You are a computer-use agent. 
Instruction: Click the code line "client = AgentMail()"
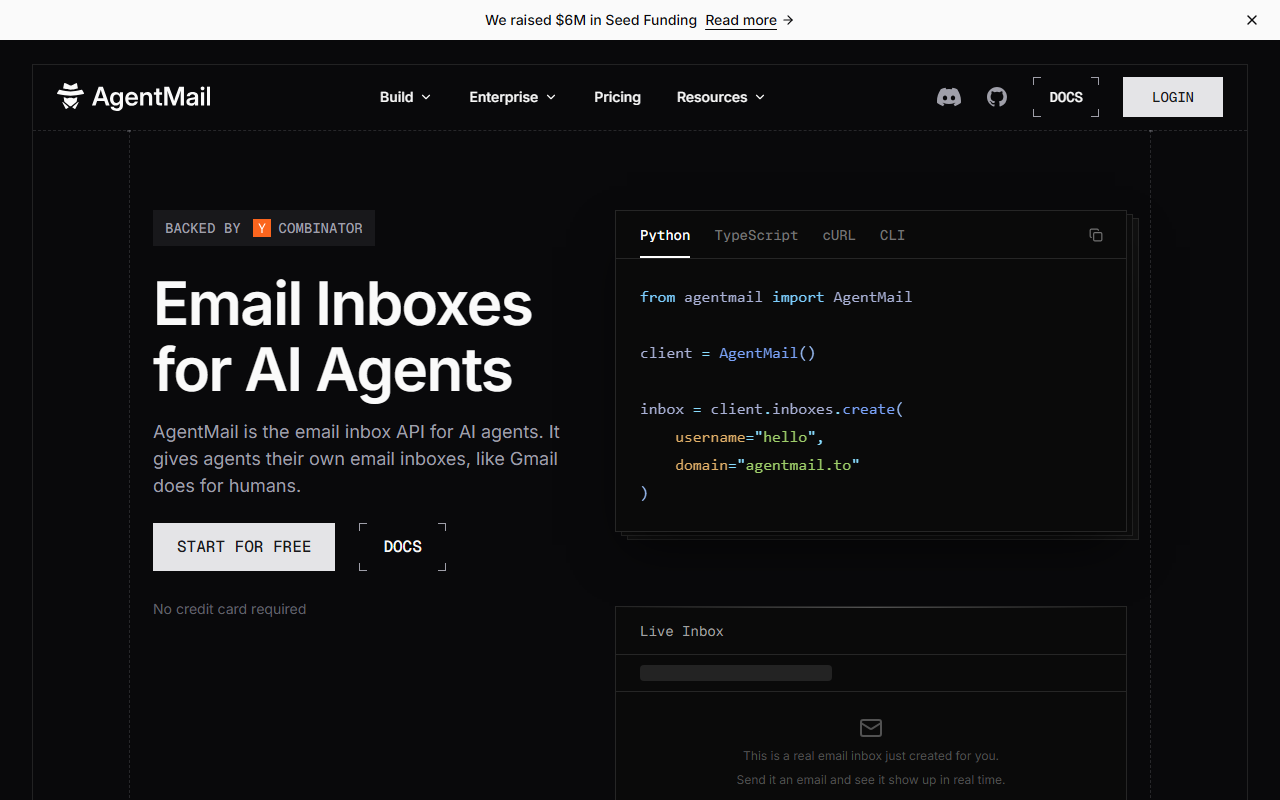[x=728, y=353]
